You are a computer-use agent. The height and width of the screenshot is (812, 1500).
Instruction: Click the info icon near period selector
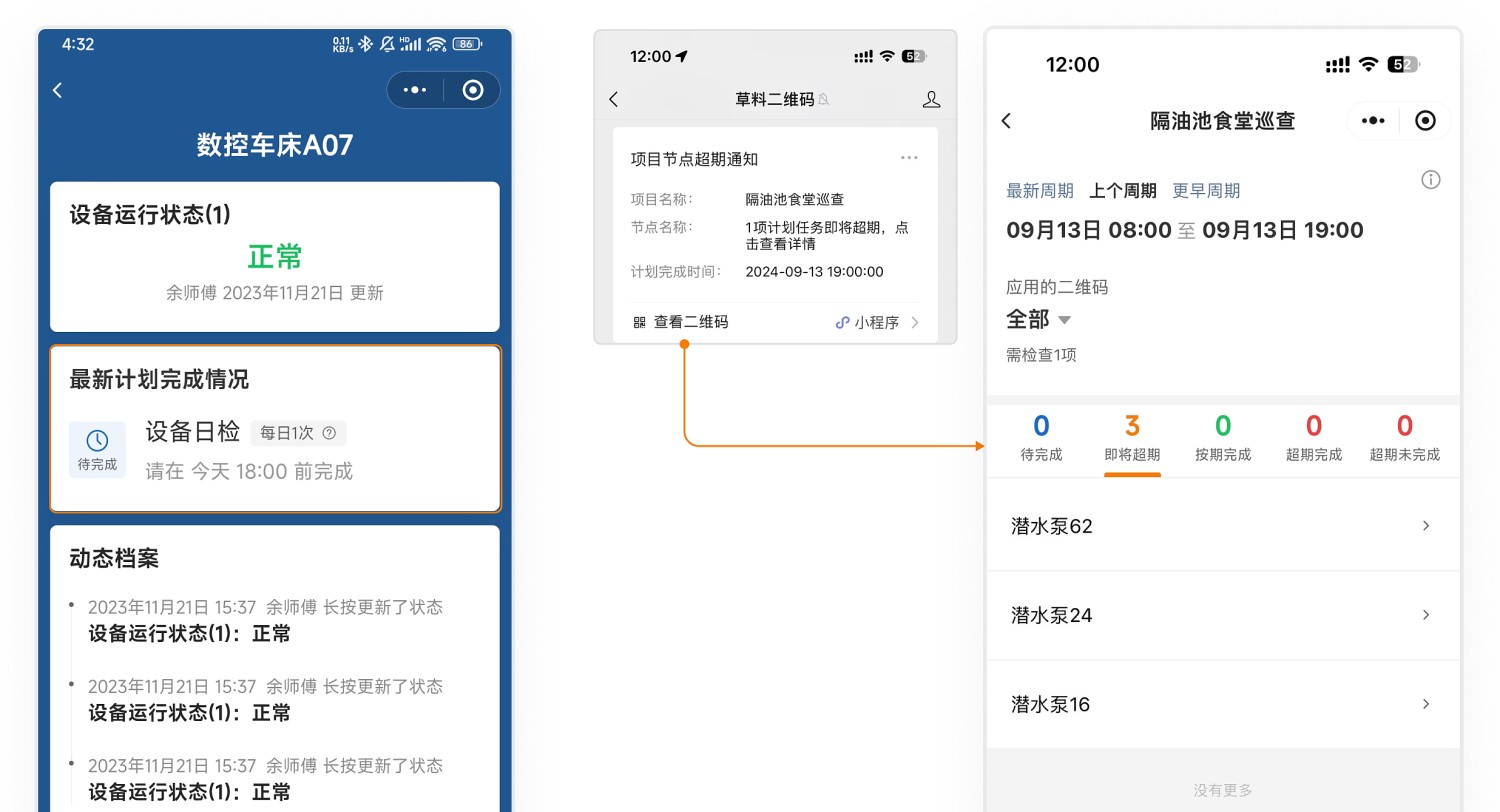click(x=1430, y=180)
